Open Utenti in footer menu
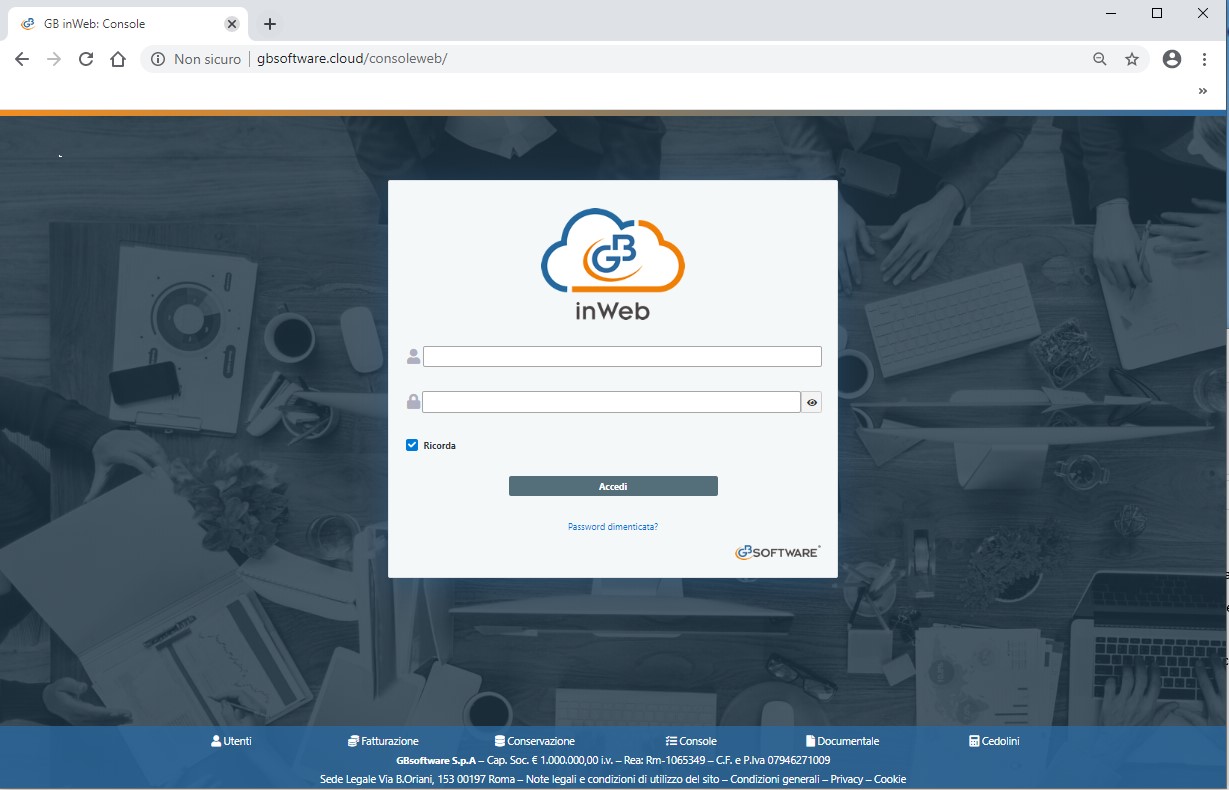 click(231, 741)
